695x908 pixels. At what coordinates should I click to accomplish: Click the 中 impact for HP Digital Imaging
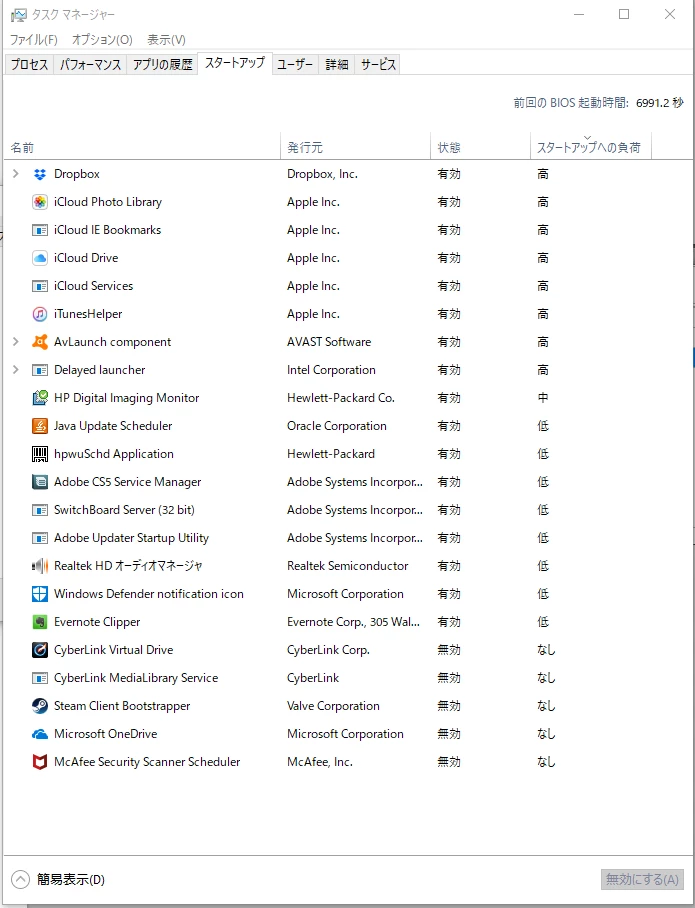[543, 398]
